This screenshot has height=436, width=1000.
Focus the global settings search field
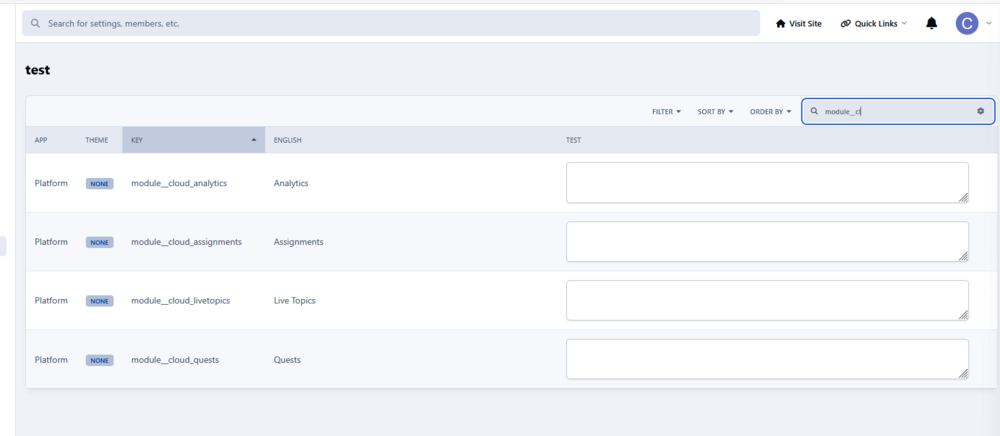point(391,24)
